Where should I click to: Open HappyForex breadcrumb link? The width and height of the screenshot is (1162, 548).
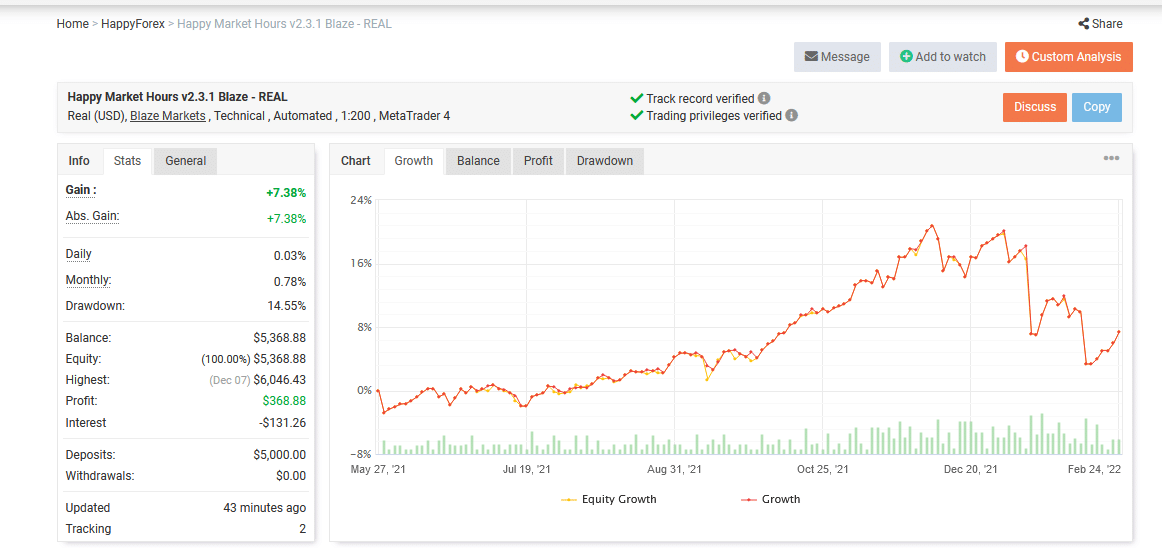click(x=133, y=24)
